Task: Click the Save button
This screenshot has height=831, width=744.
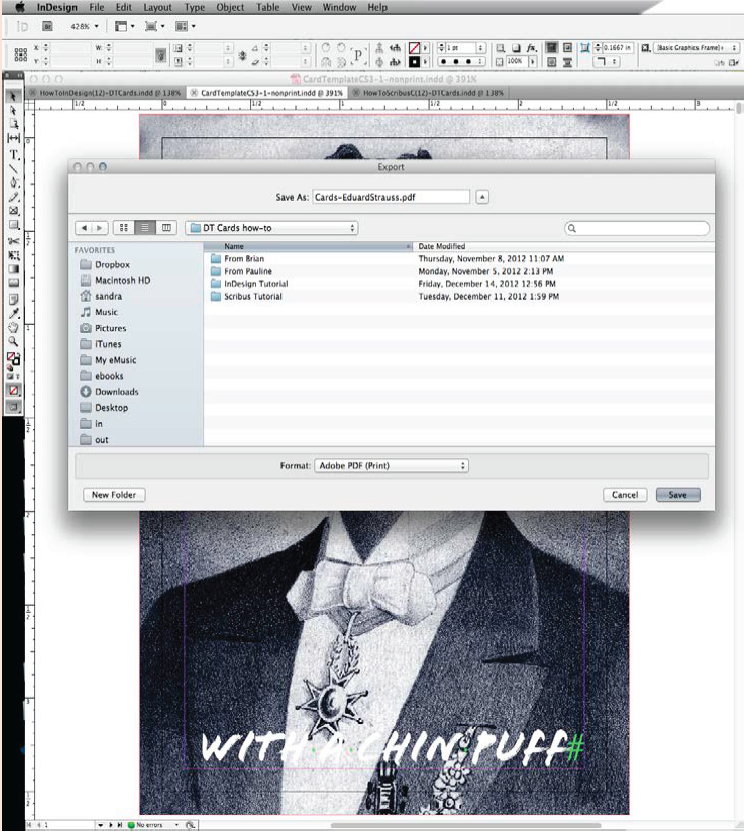Action: click(678, 495)
